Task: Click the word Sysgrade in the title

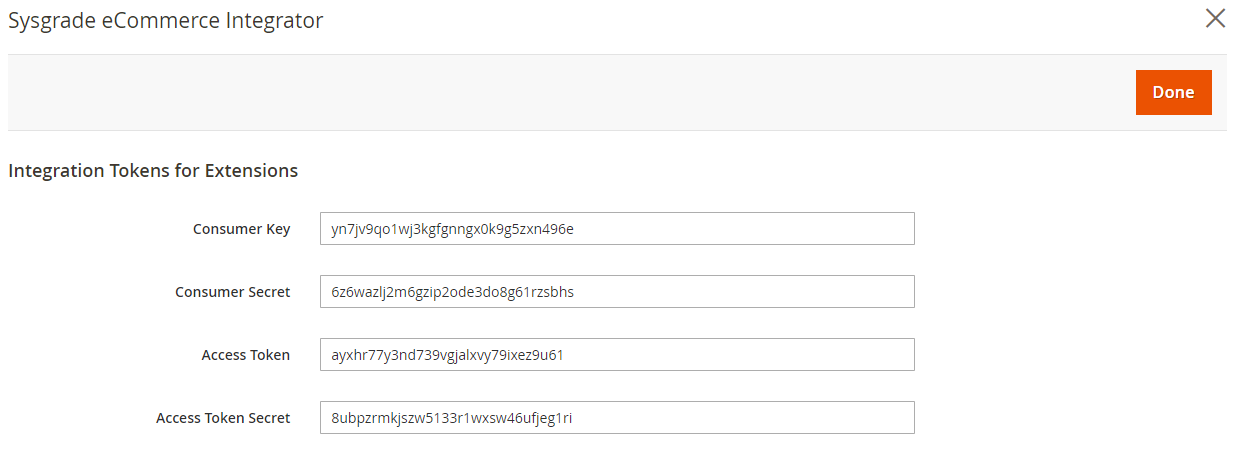Action: coord(51,21)
